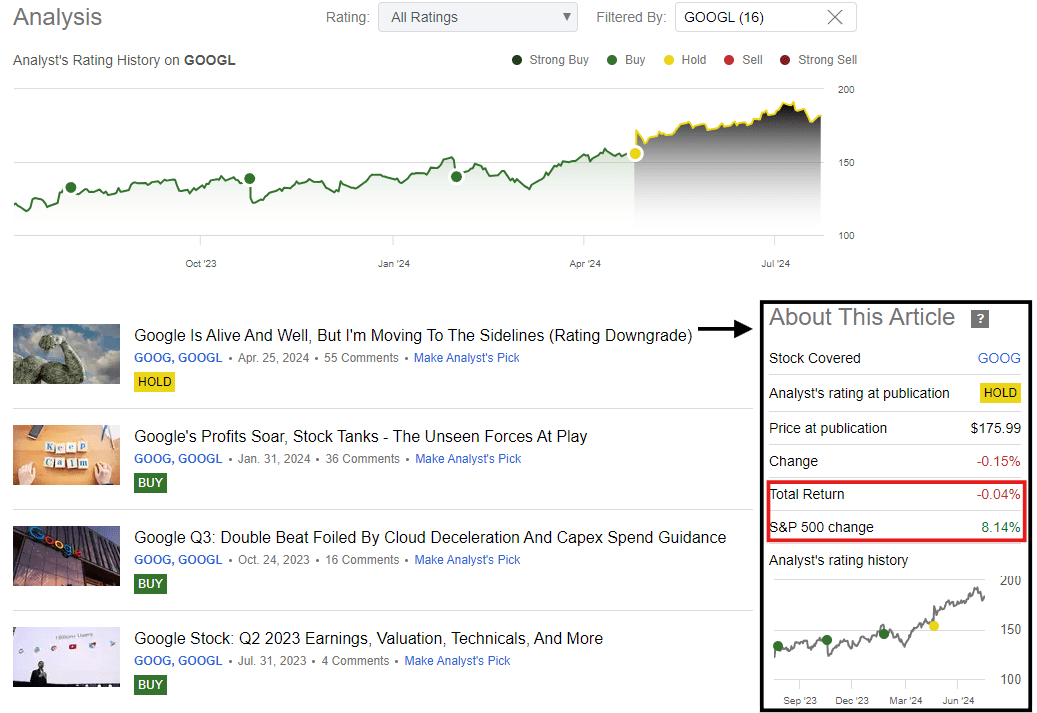The width and height of the screenshot is (1037, 713).
Task: Click the green Buy legend dot
Action: coord(612,59)
